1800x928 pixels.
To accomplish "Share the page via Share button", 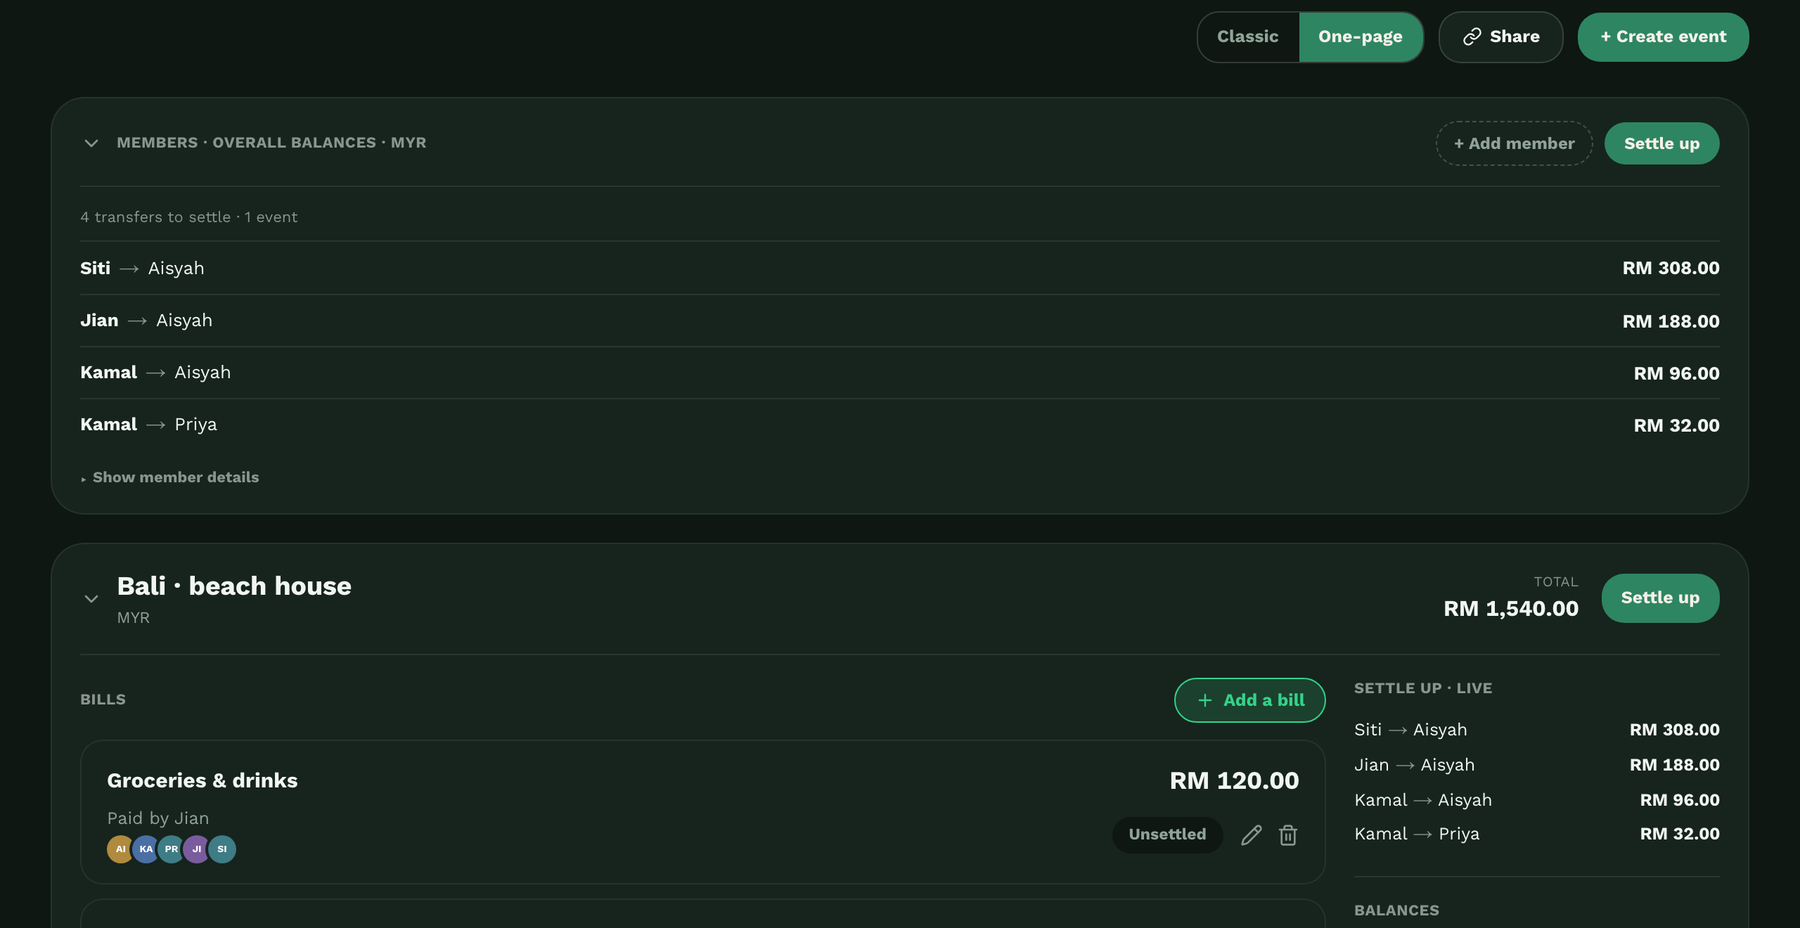I will pos(1500,37).
